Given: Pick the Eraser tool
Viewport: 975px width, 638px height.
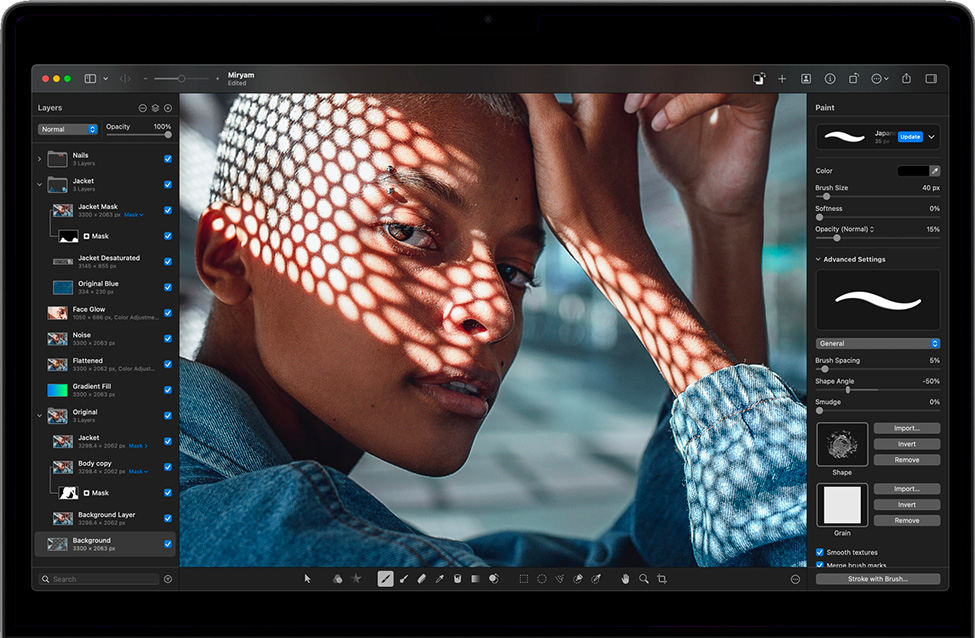Looking at the screenshot, I should (x=421, y=579).
